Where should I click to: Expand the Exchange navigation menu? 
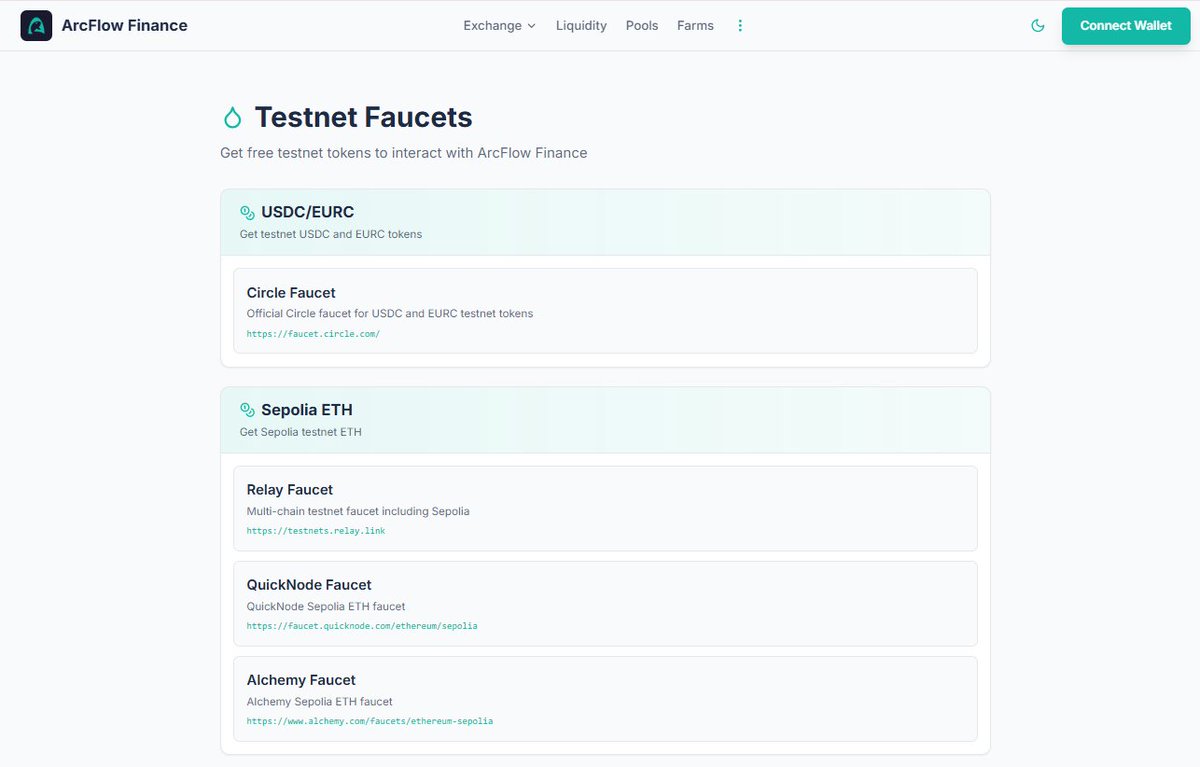[492, 26]
